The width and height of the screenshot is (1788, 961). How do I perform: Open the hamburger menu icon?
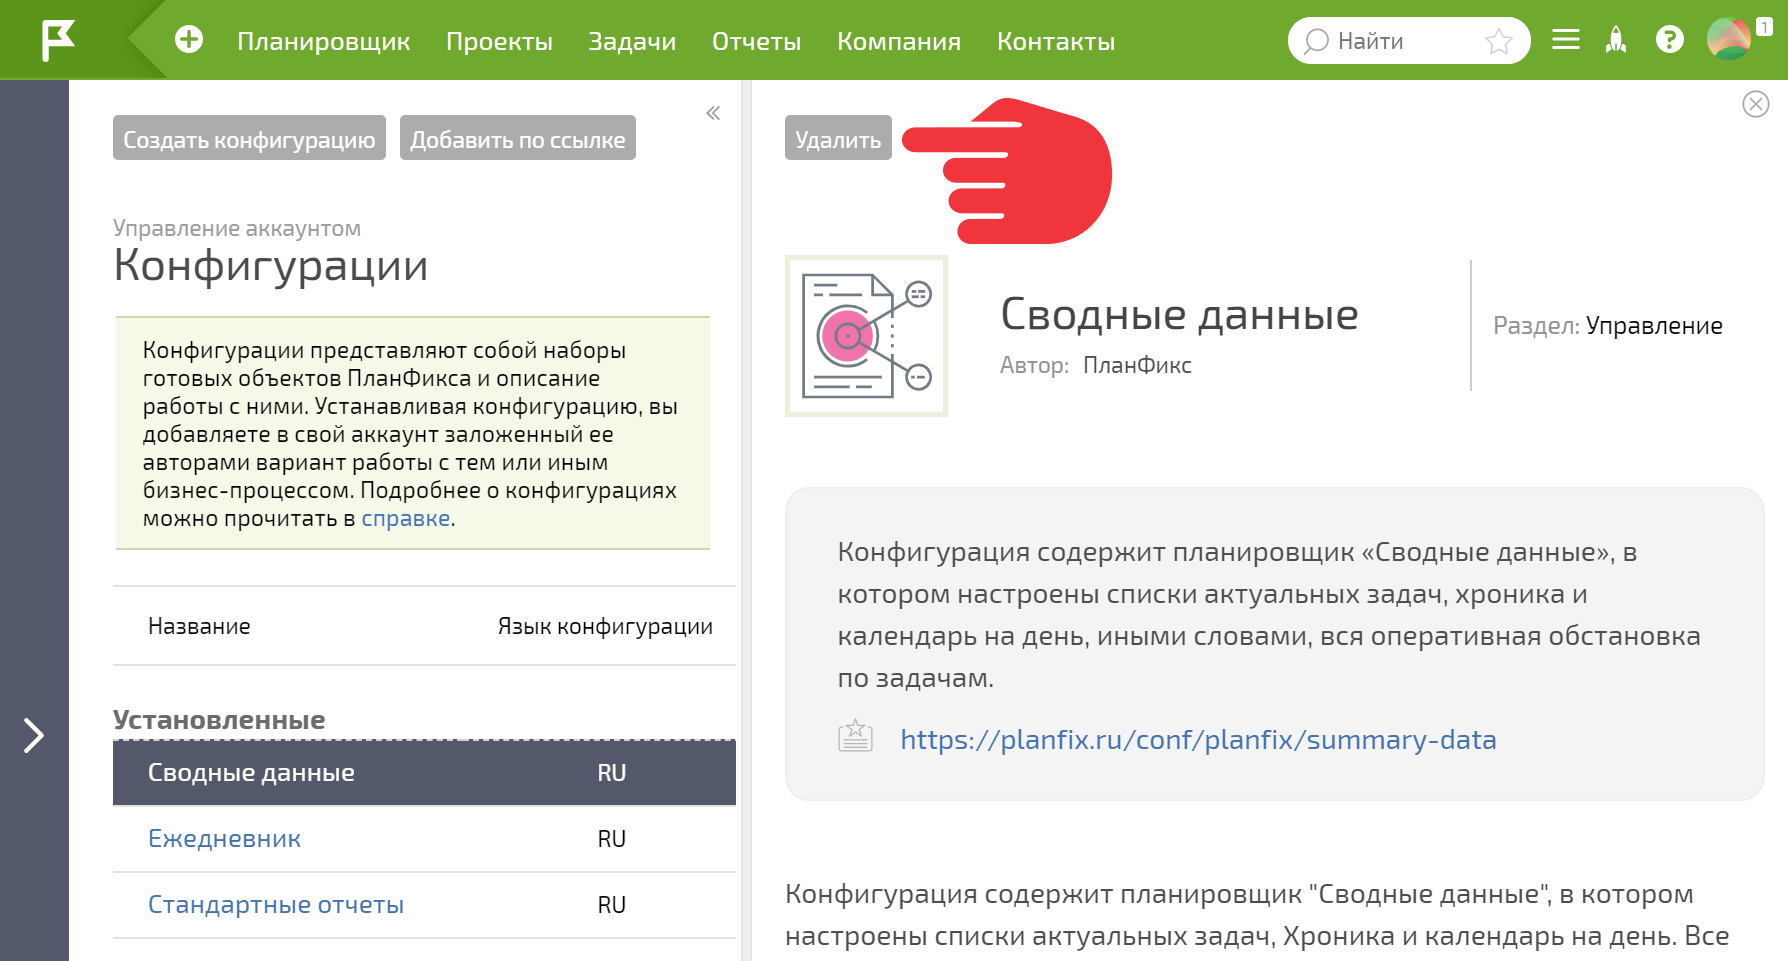tap(1566, 40)
